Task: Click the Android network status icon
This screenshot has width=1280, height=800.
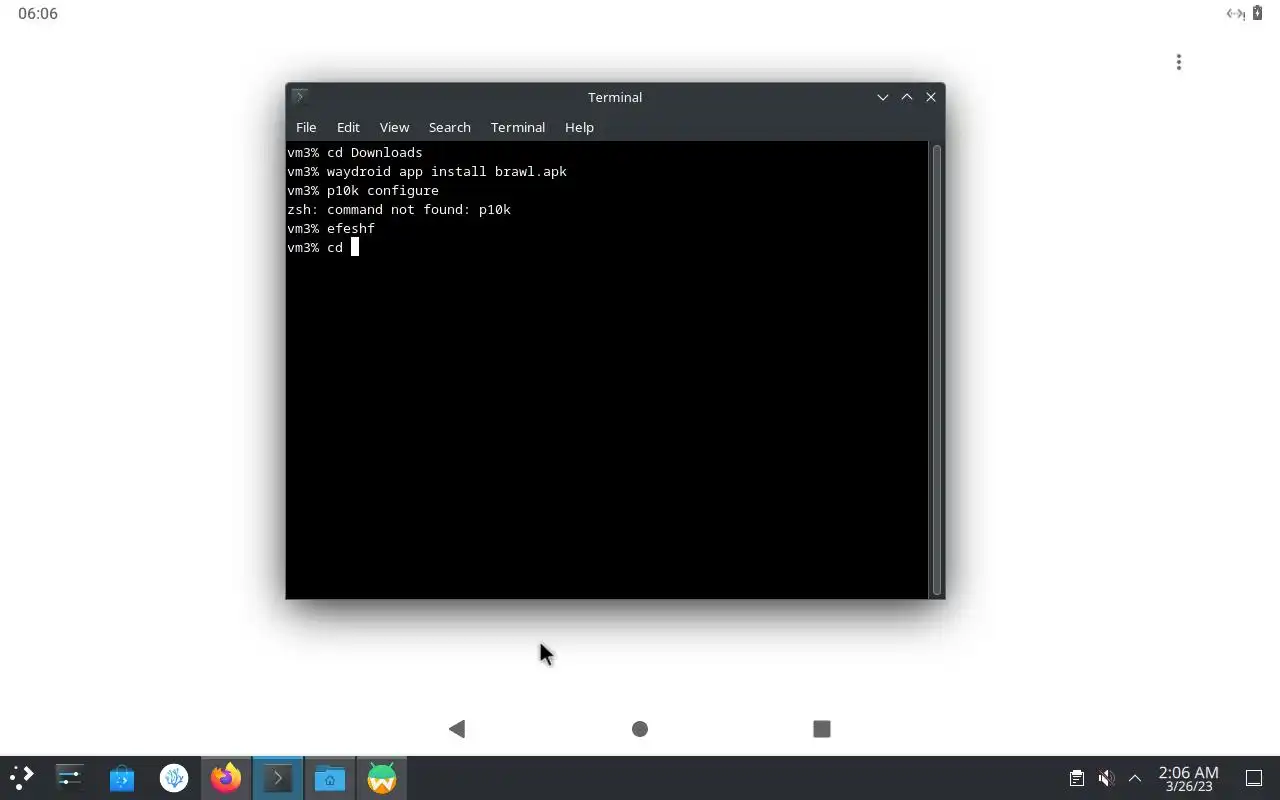Action: point(1236,13)
